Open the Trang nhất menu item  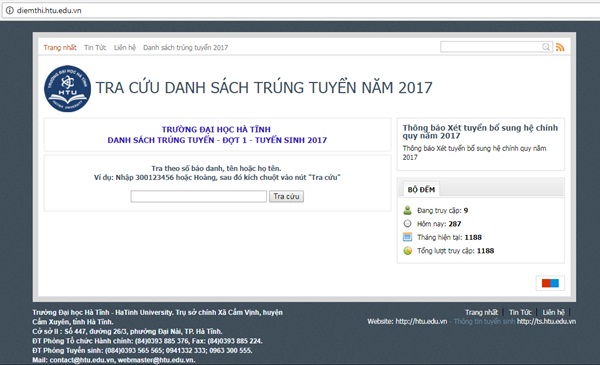60,47
